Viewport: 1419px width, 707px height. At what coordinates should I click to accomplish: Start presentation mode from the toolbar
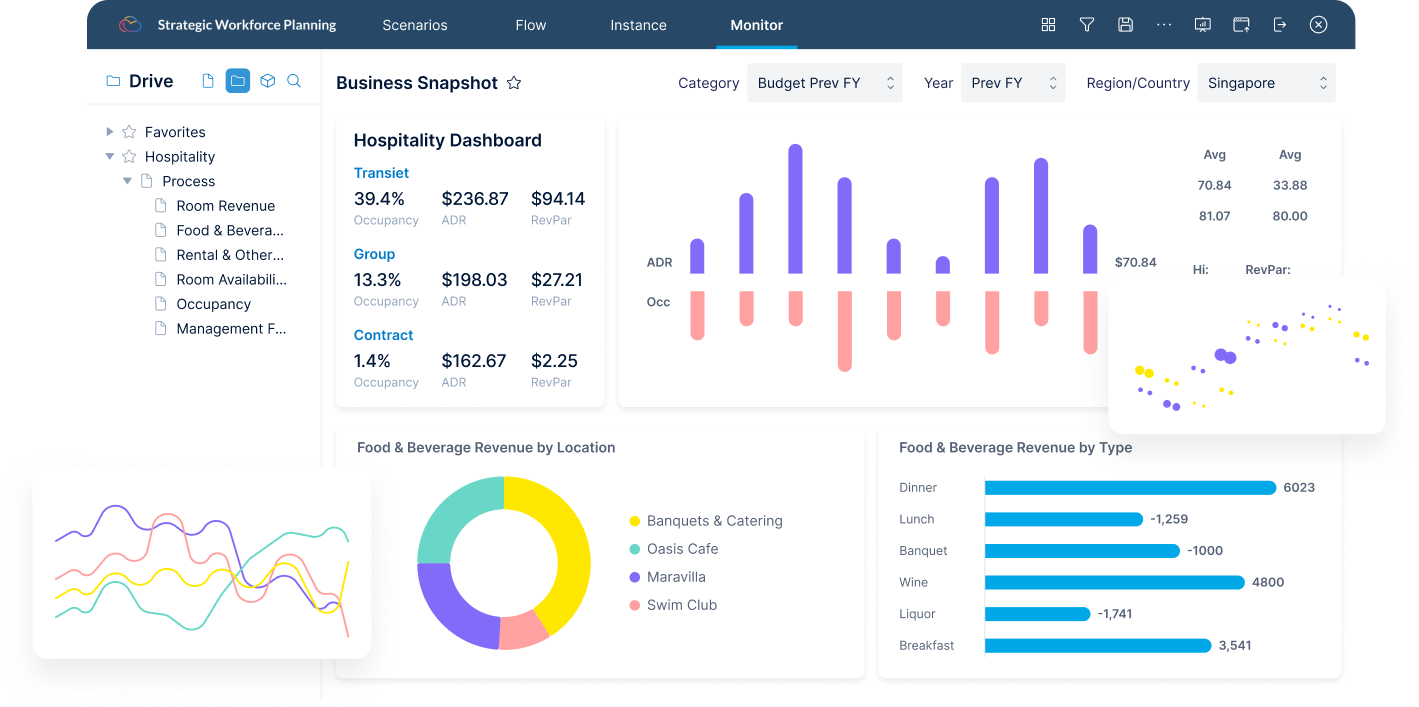tap(1202, 24)
